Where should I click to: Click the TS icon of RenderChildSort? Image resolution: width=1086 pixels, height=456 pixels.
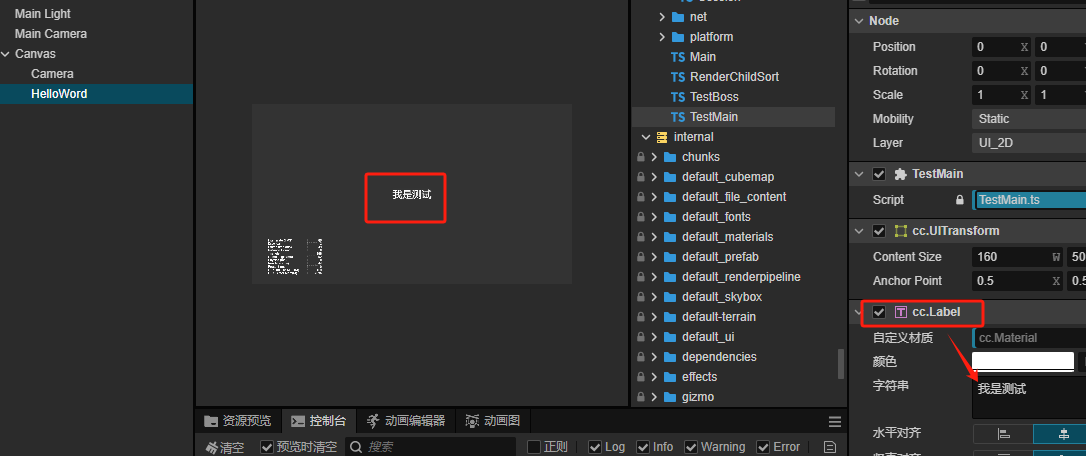tap(678, 76)
